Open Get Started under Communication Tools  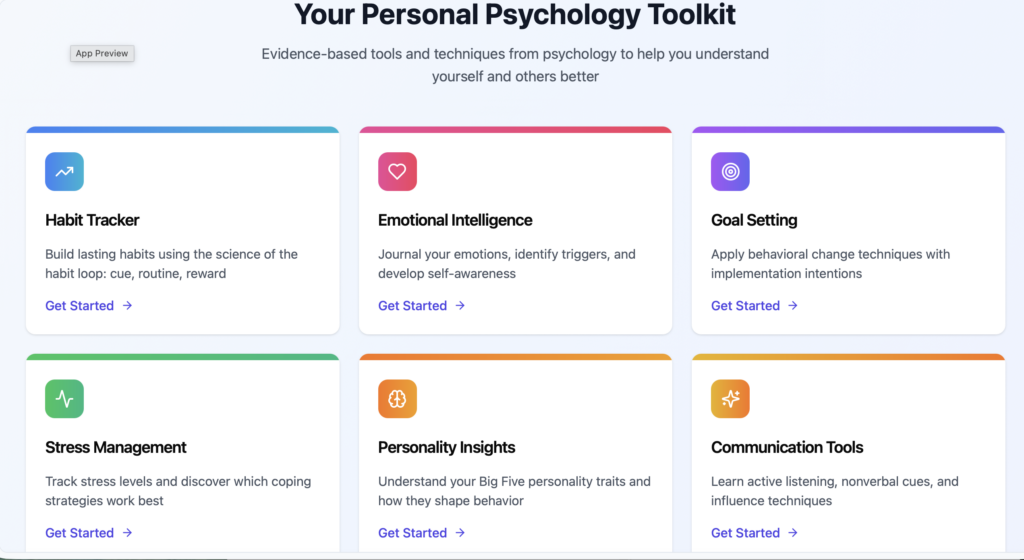click(x=746, y=533)
